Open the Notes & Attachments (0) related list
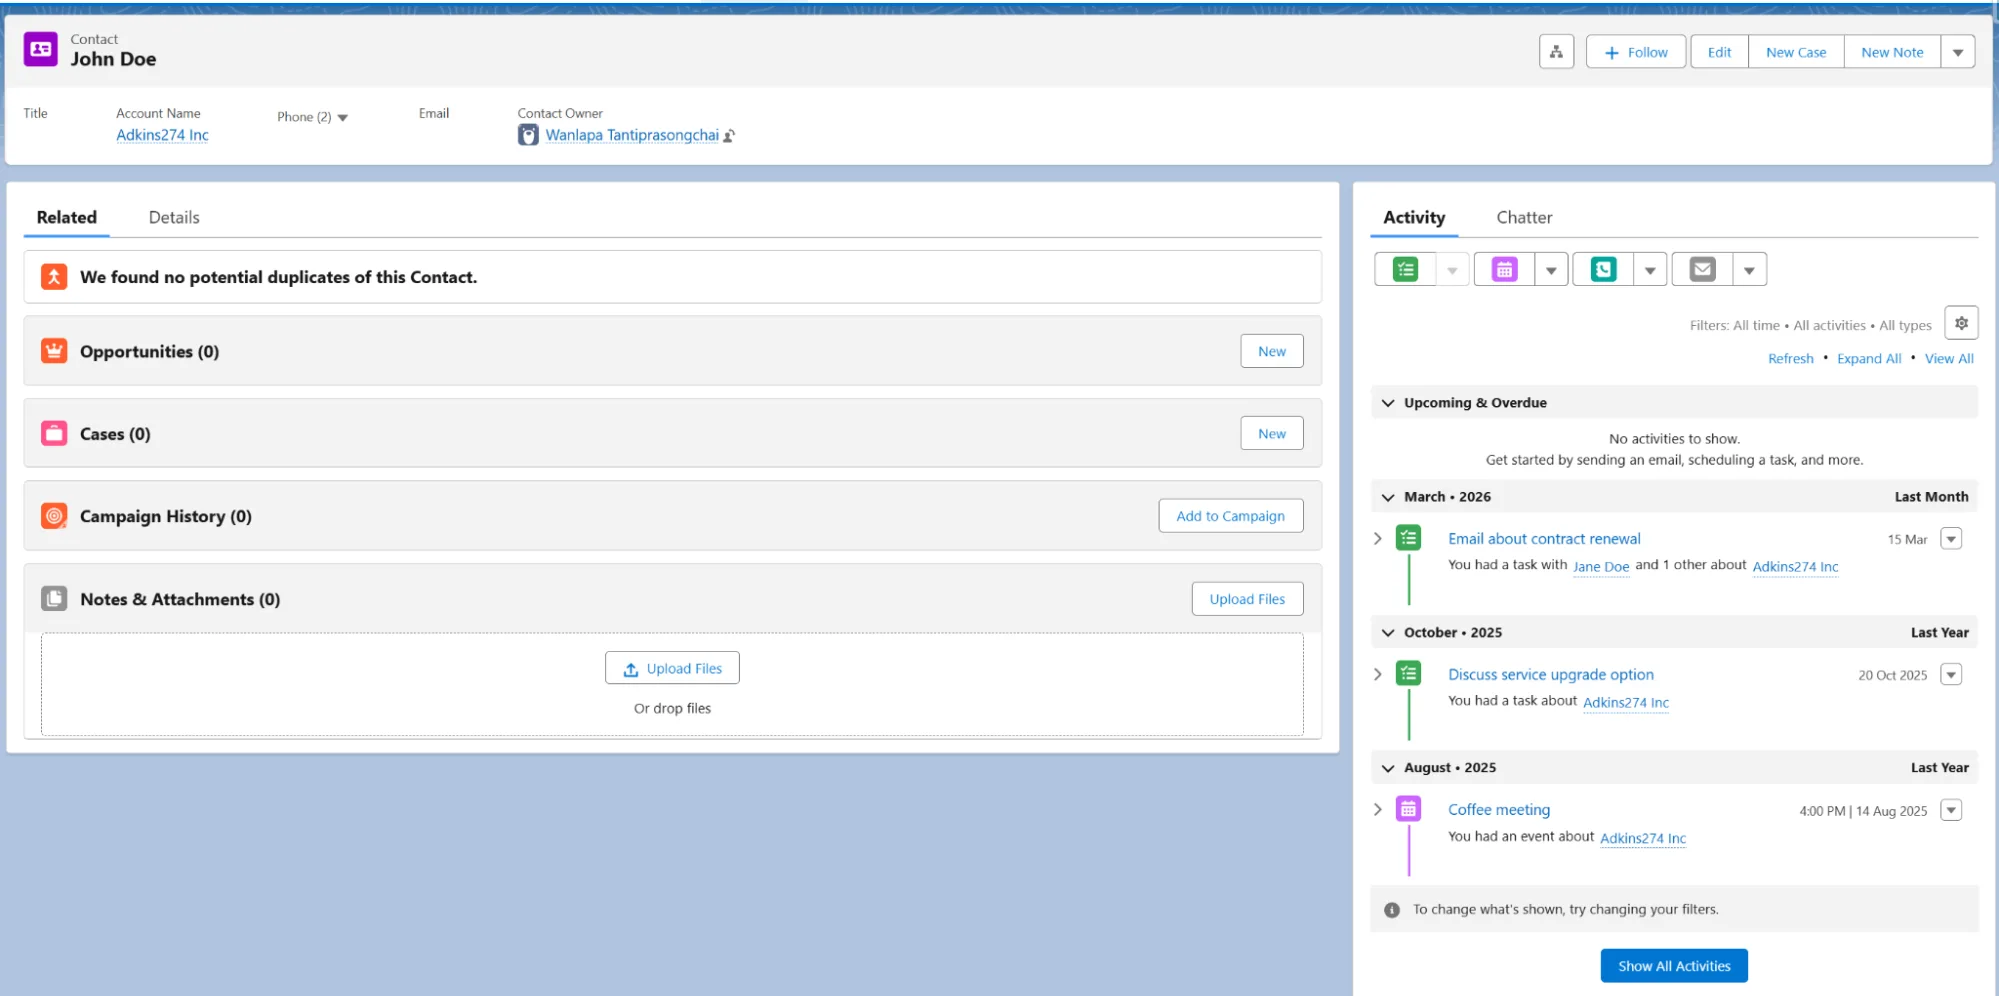Image resolution: width=1999 pixels, height=996 pixels. (x=180, y=599)
